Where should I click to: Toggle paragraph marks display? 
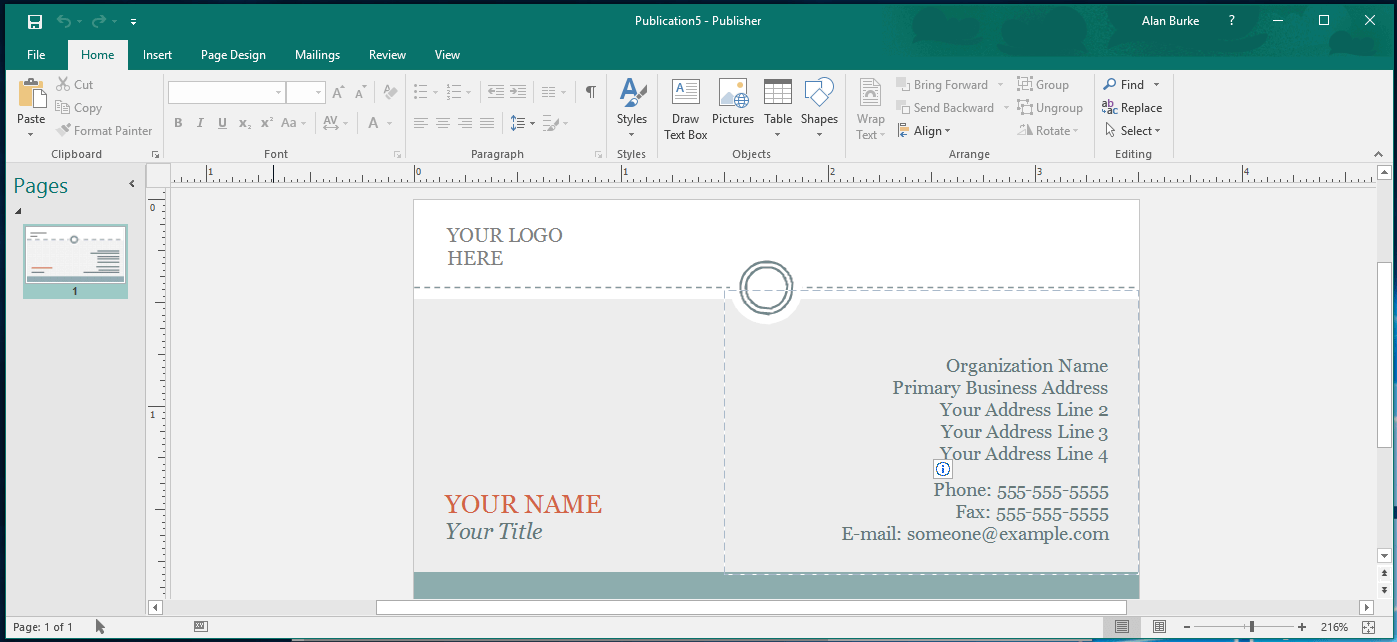[x=589, y=91]
